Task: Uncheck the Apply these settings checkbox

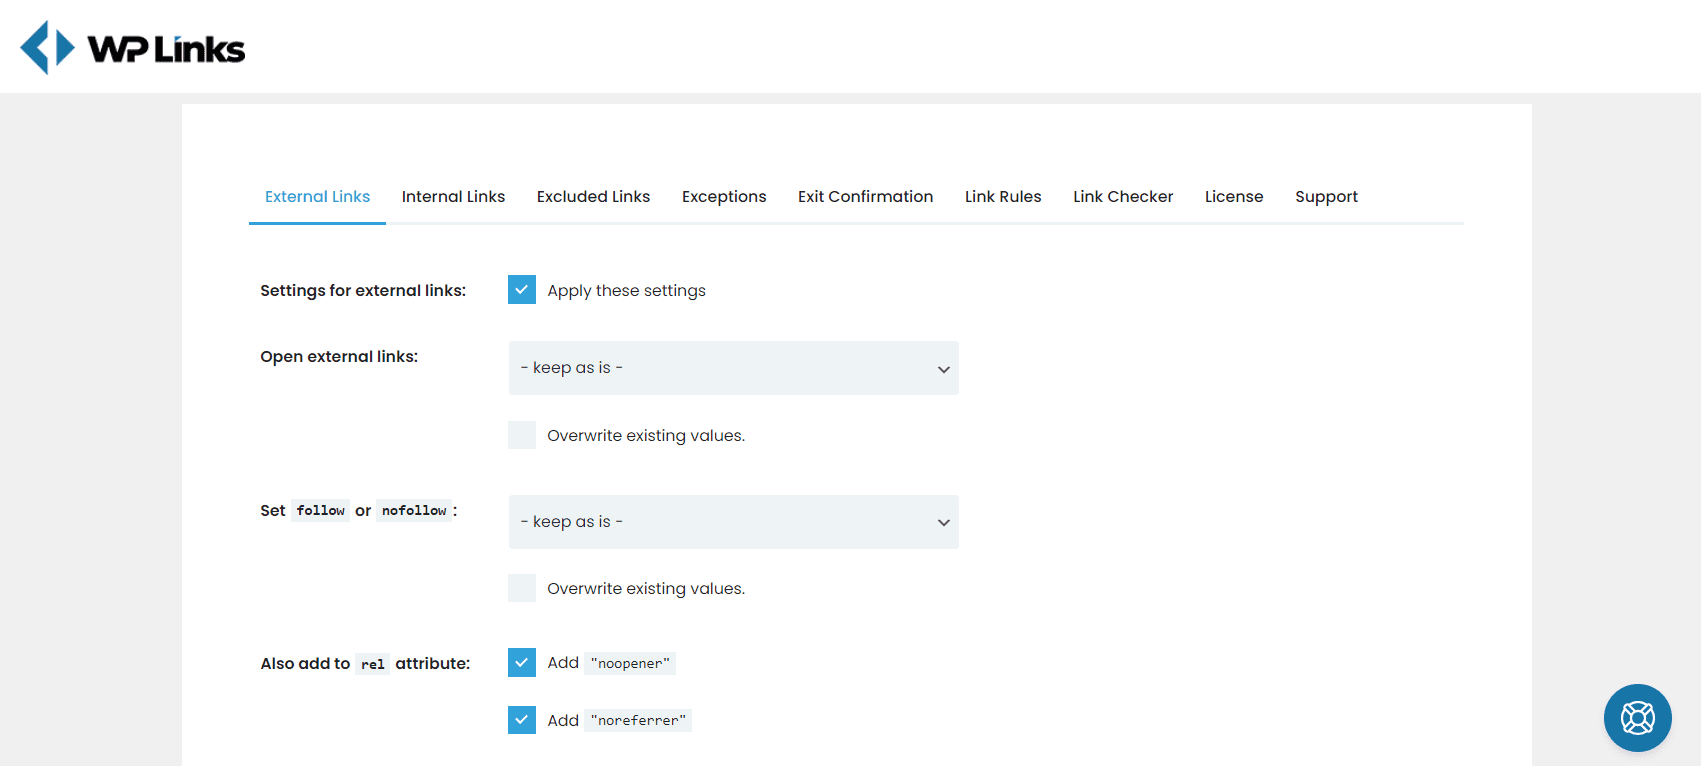Action: point(522,290)
